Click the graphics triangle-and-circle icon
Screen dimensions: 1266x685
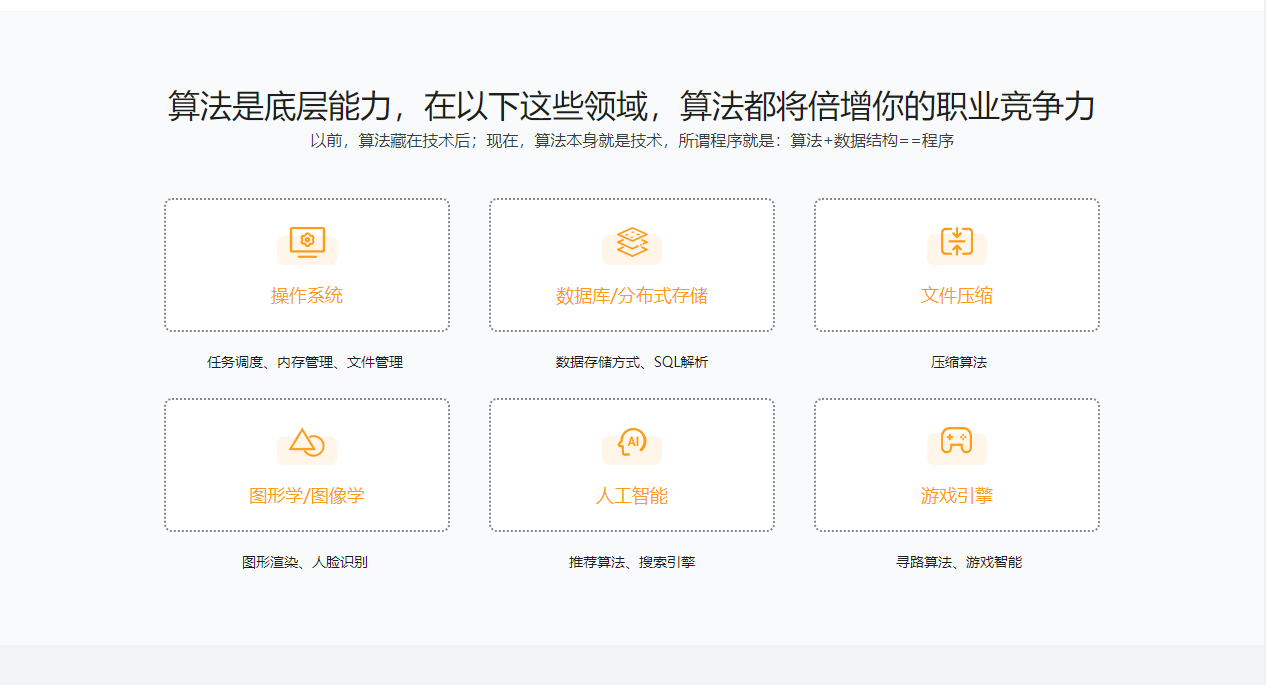[307, 443]
